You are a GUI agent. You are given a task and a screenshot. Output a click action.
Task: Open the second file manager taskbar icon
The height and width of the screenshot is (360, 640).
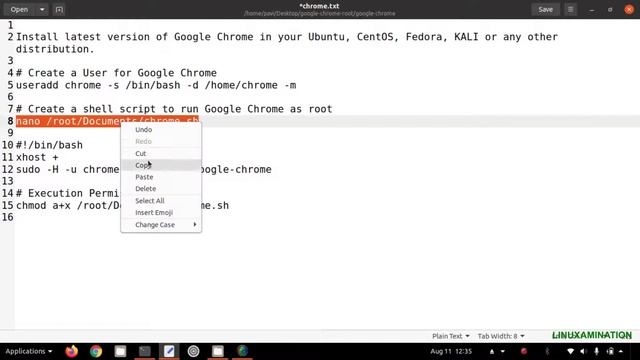(x=218, y=351)
